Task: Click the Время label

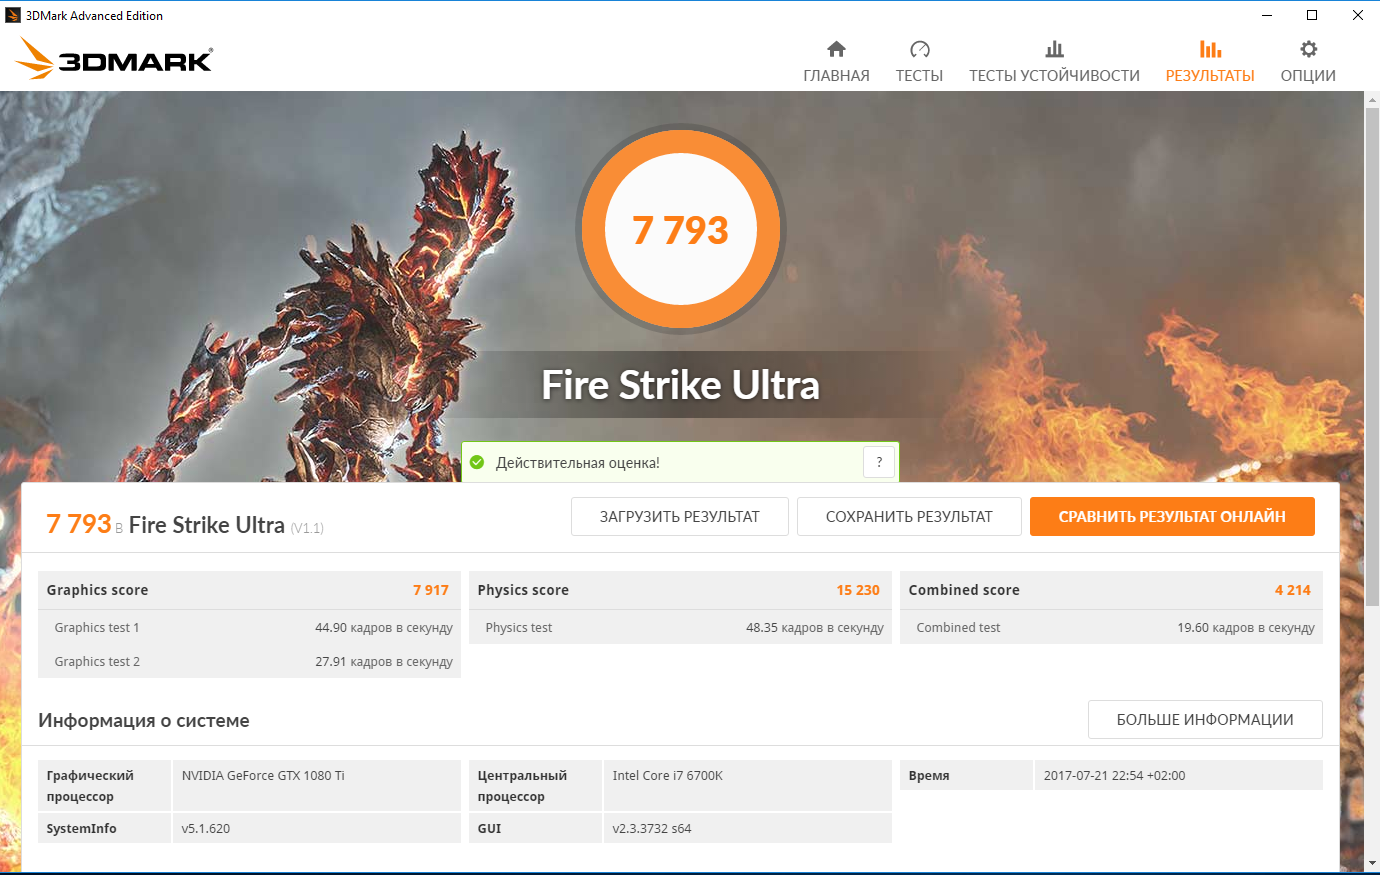Action: [929, 776]
